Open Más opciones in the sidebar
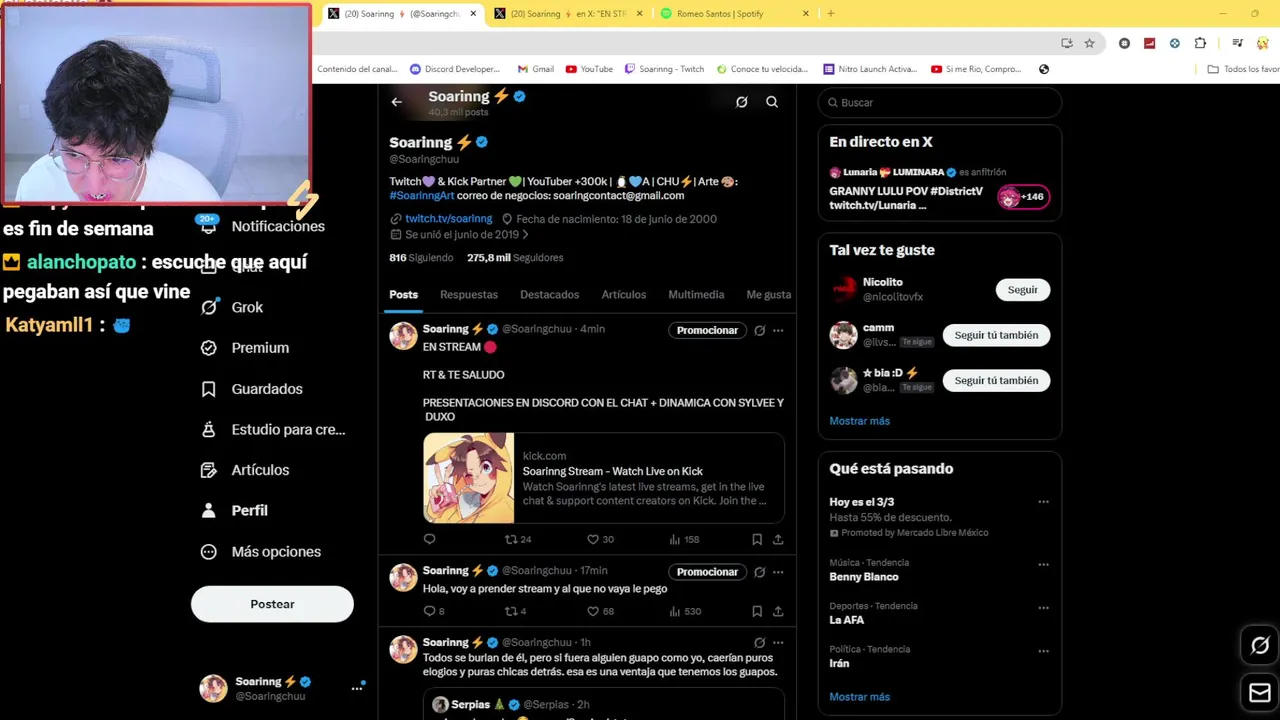Screen dimensions: 1280x720 point(261,552)
